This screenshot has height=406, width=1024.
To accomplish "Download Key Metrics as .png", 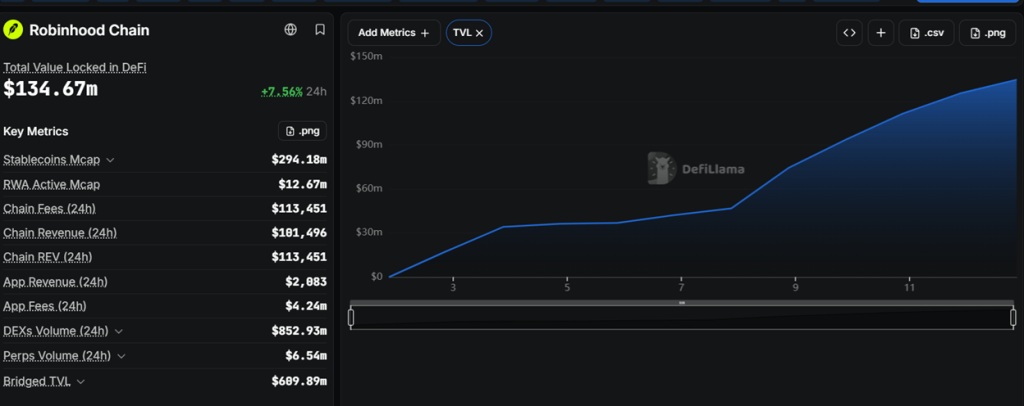I will coord(302,131).
